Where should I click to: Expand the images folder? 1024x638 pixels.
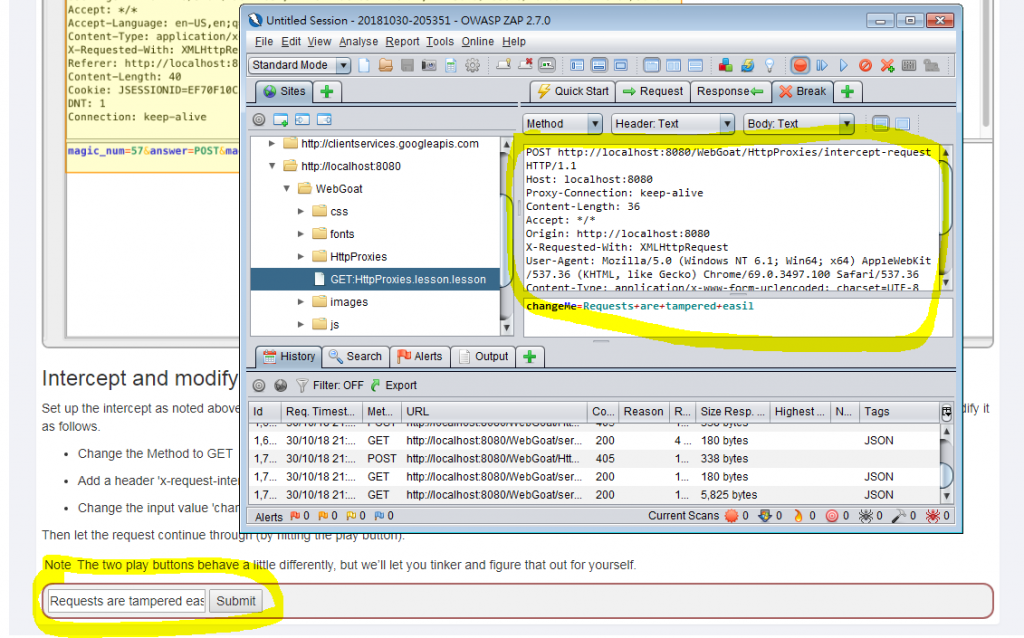[x=300, y=302]
